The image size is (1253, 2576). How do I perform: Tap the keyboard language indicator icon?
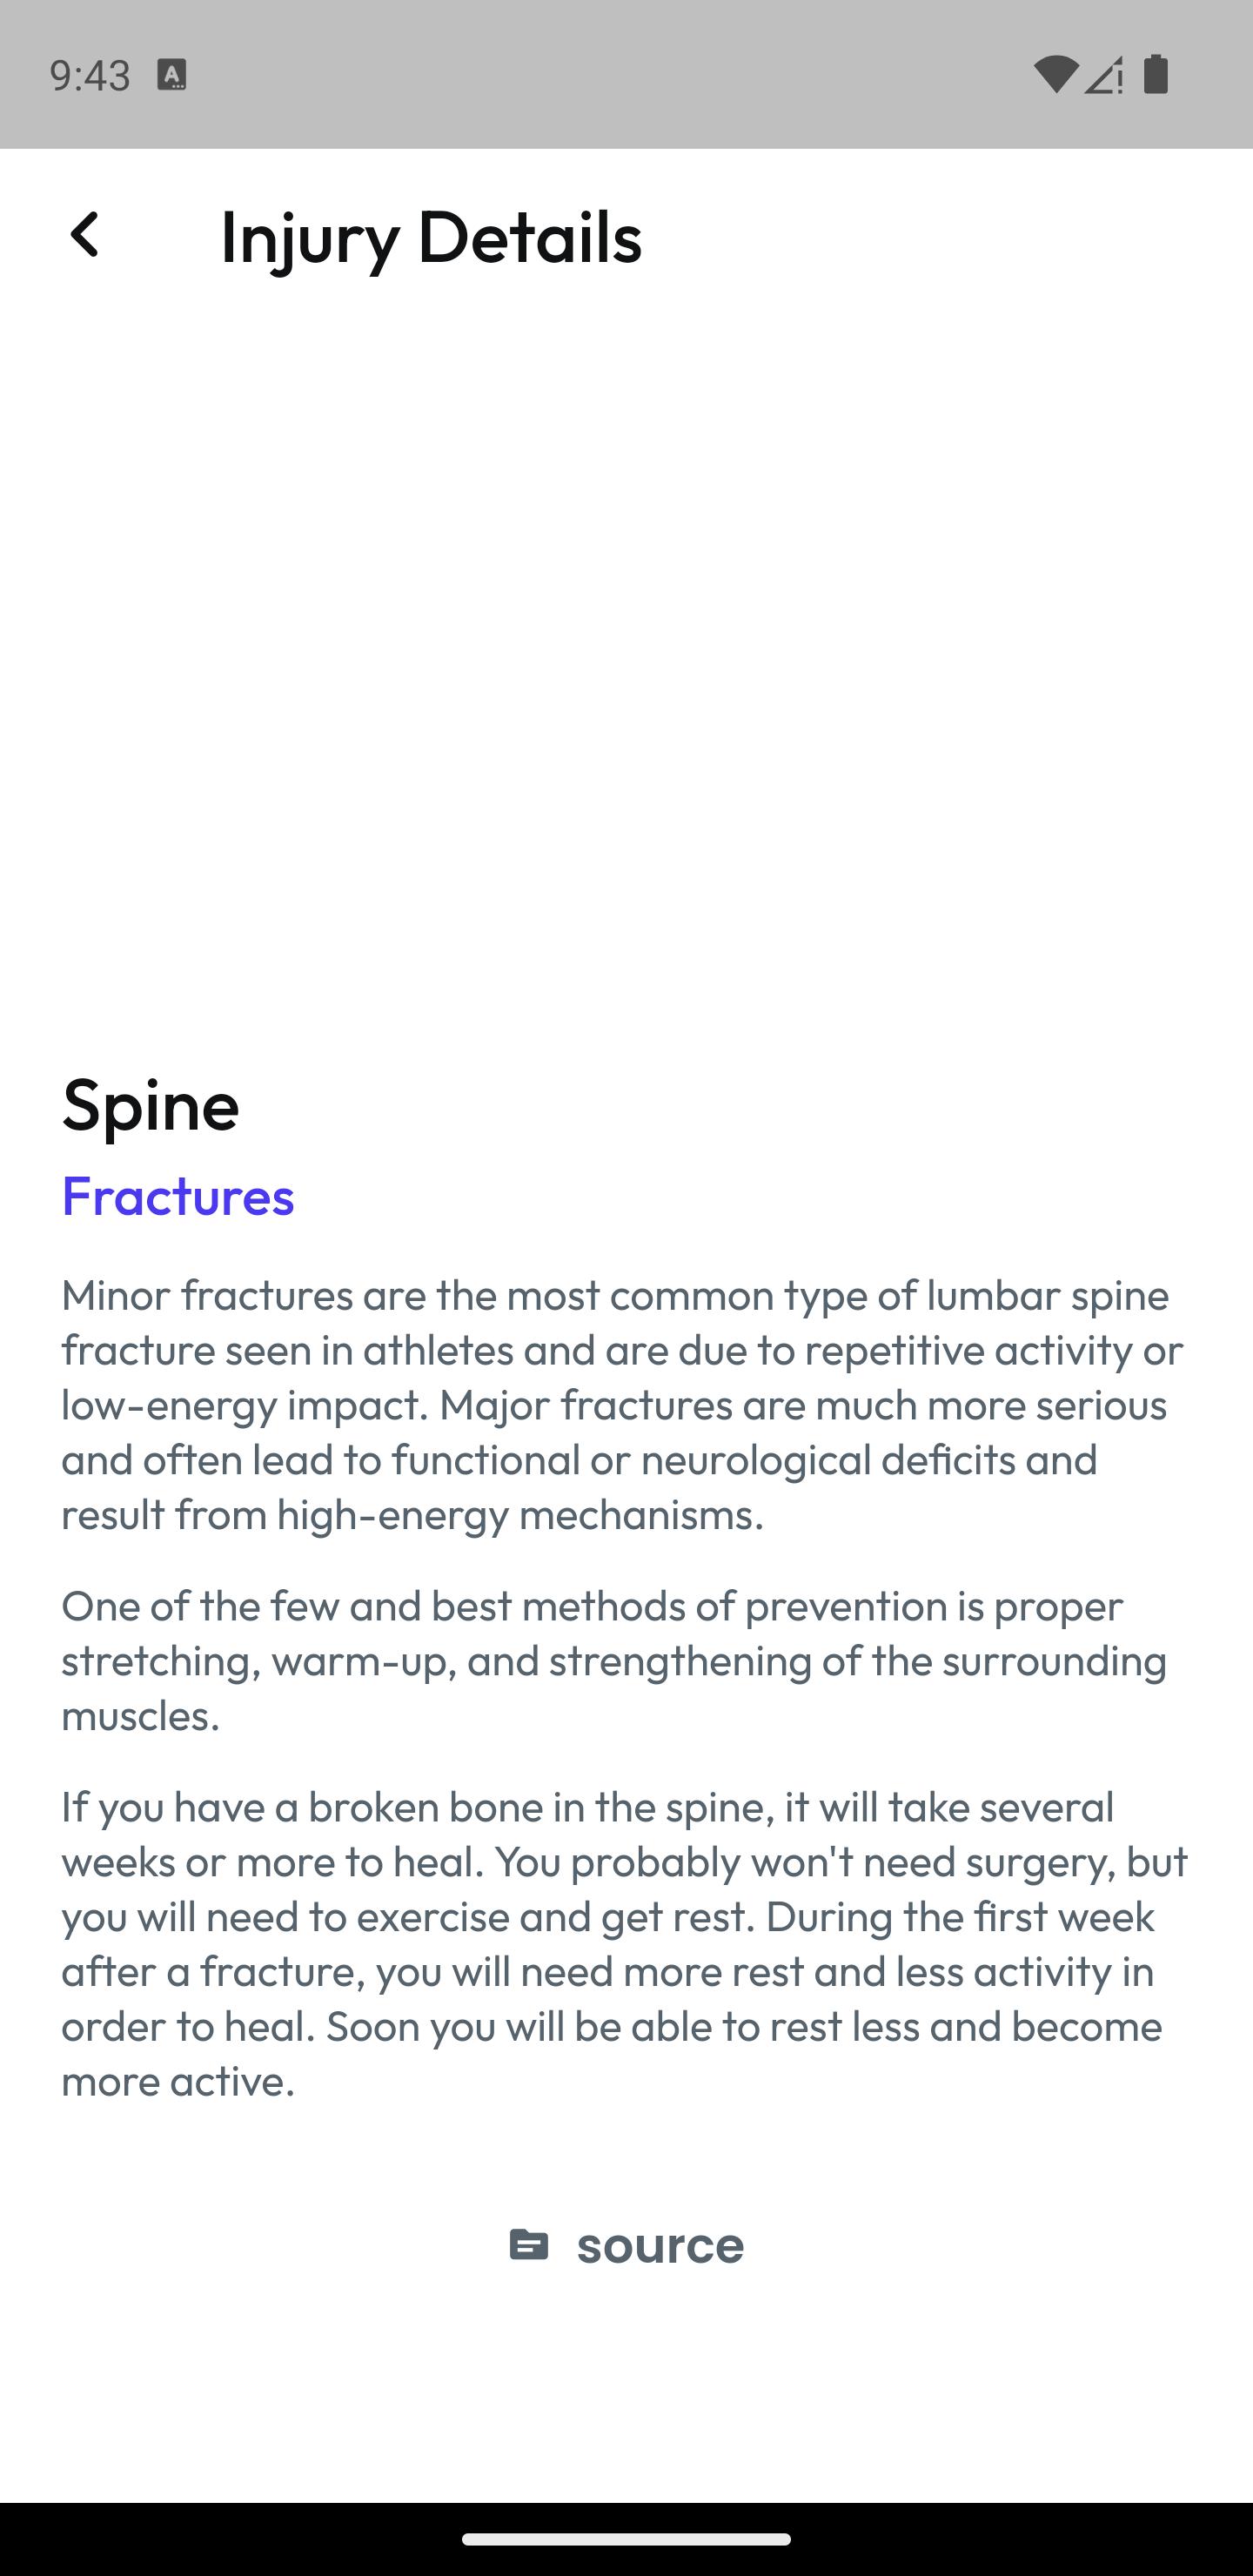point(172,75)
